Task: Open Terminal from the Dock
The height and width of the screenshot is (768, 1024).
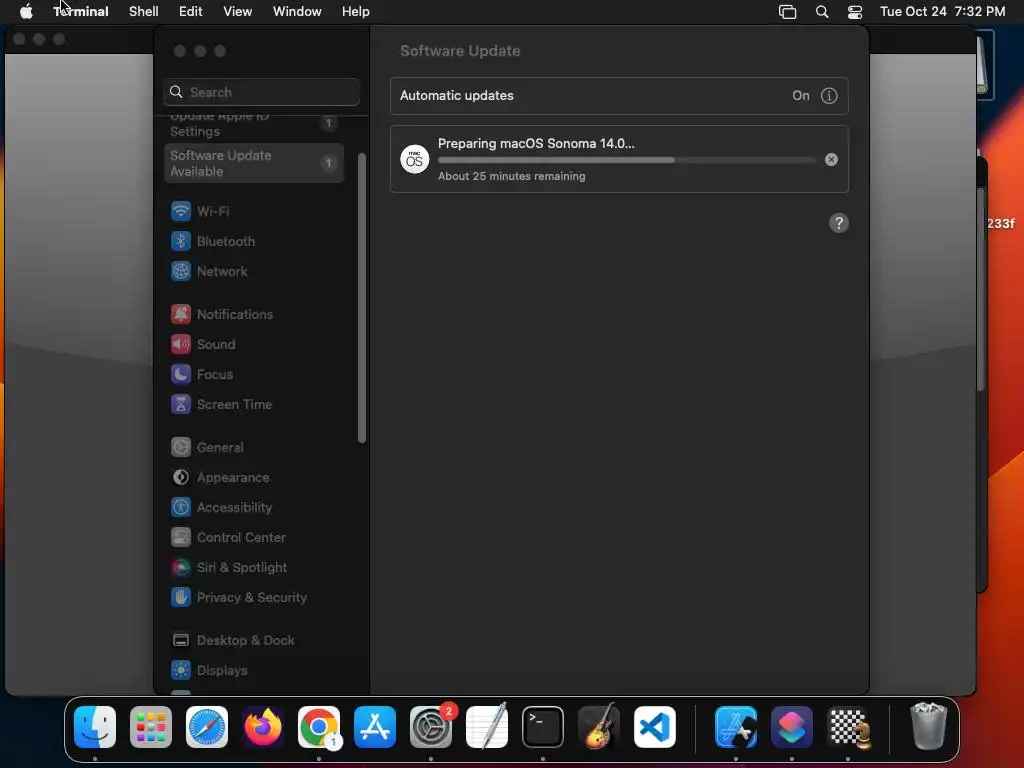Action: click(543, 727)
